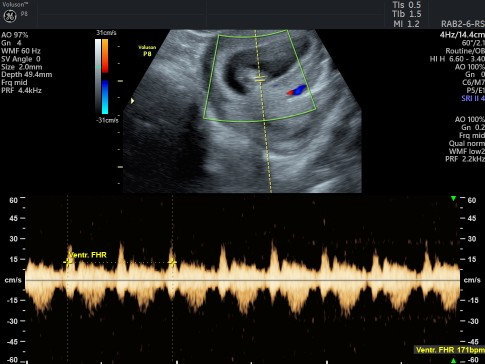Click the 'RAB2-6-RS' probe label
Screen dimensions: 485x364
[463, 24]
